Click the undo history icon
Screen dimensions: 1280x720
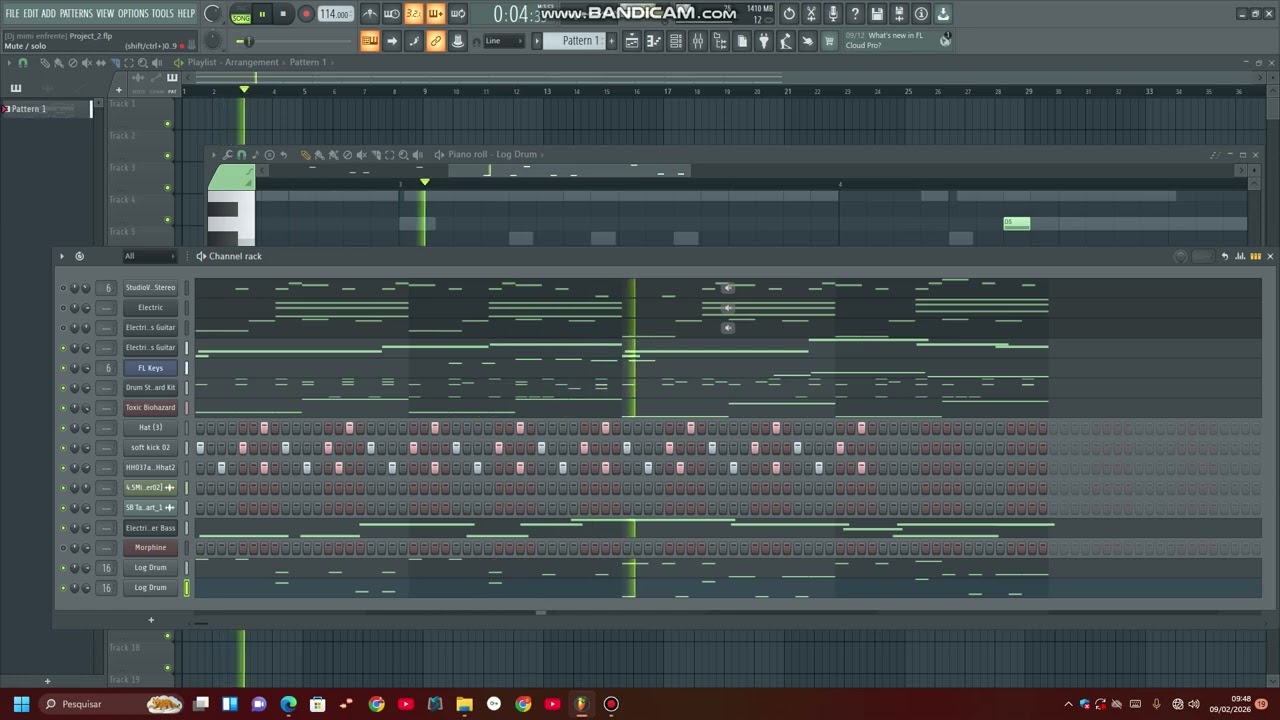789,14
